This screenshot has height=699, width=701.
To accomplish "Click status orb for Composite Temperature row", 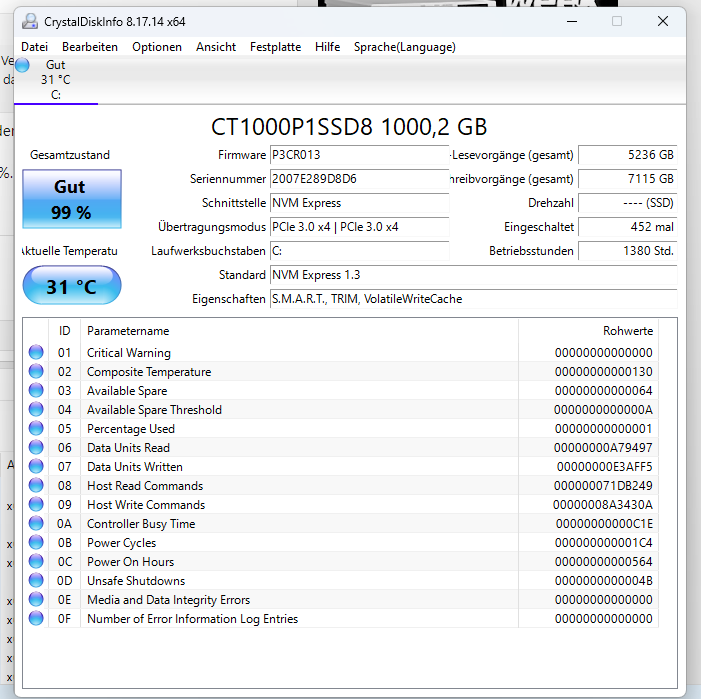I will click(36, 371).
